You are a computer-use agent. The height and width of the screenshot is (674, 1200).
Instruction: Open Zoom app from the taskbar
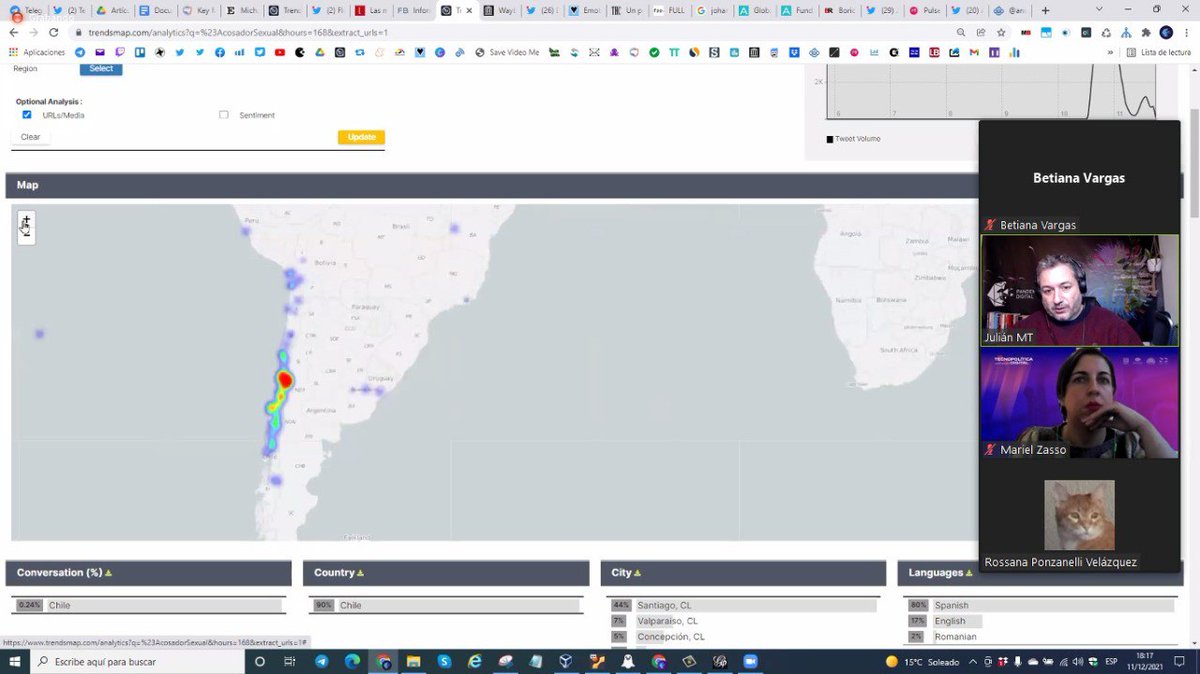(x=750, y=661)
